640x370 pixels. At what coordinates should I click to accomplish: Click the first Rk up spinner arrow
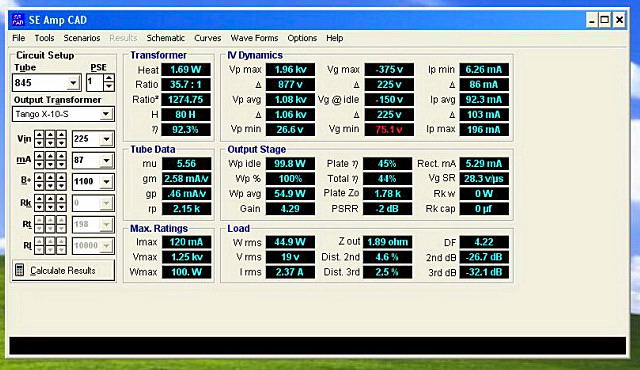39,199
